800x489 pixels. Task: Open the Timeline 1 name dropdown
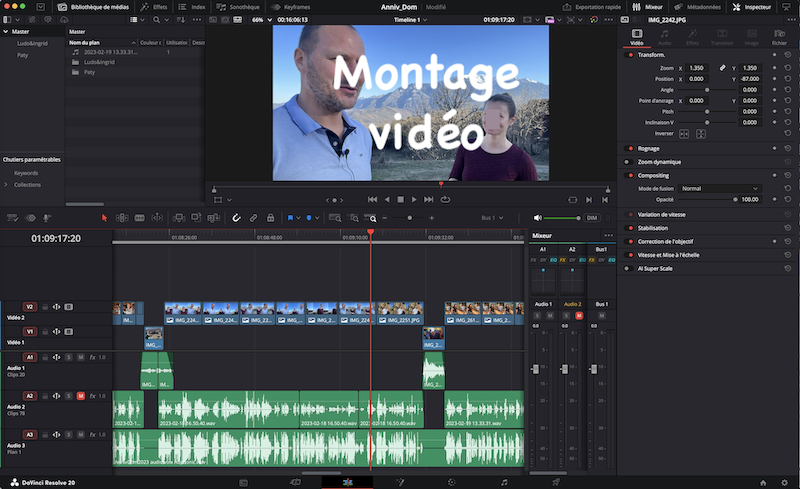(410, 20)
